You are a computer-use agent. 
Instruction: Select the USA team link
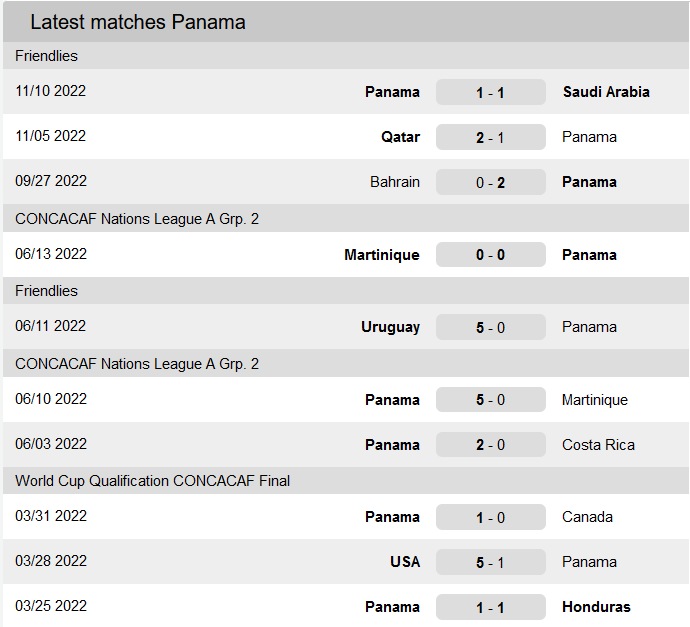click(405, 562)
